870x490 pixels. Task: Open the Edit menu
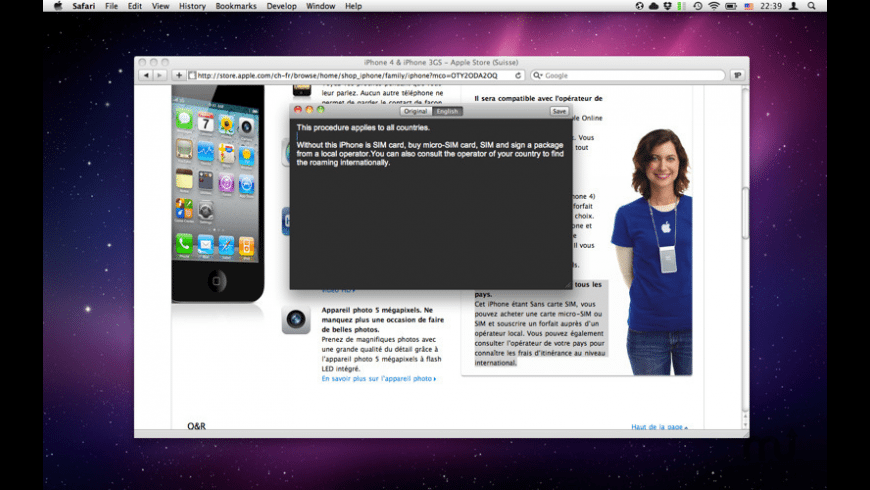coord(134,6)
